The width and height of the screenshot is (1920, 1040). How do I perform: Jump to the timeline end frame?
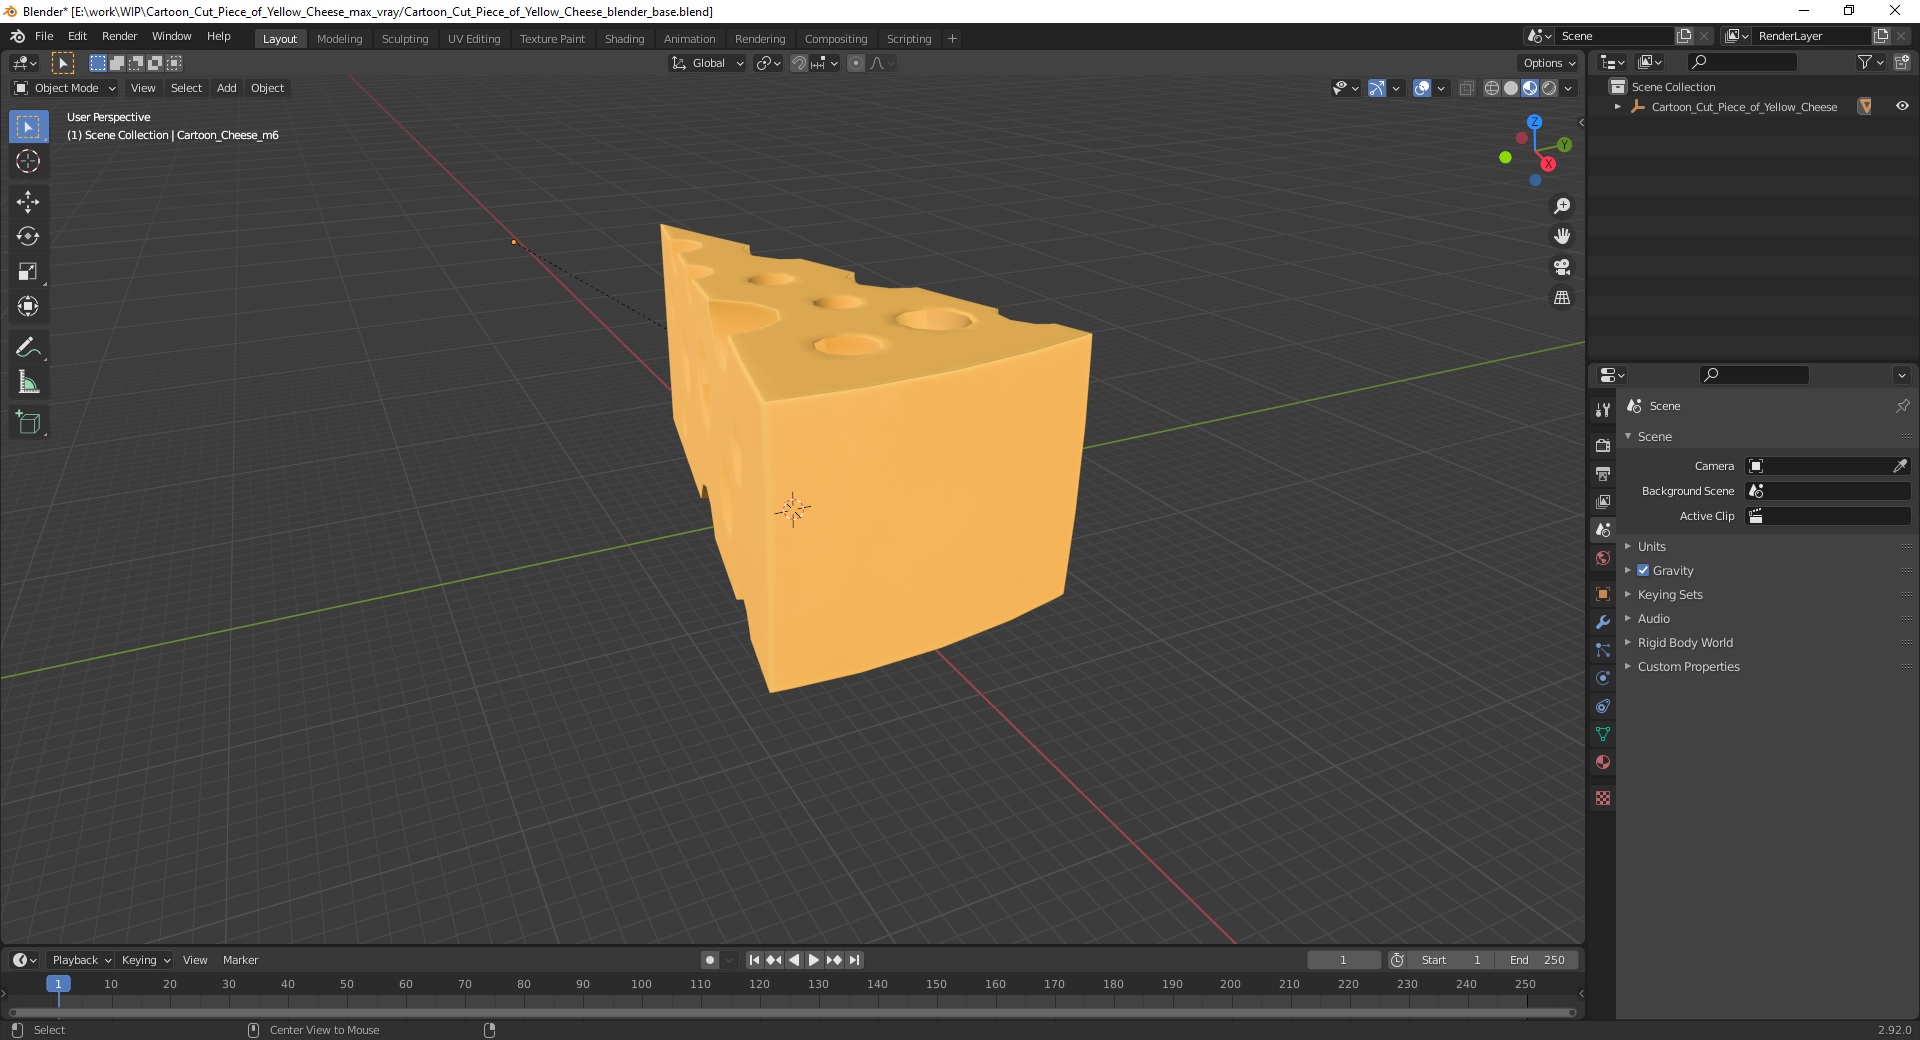[x=854, y=960]
